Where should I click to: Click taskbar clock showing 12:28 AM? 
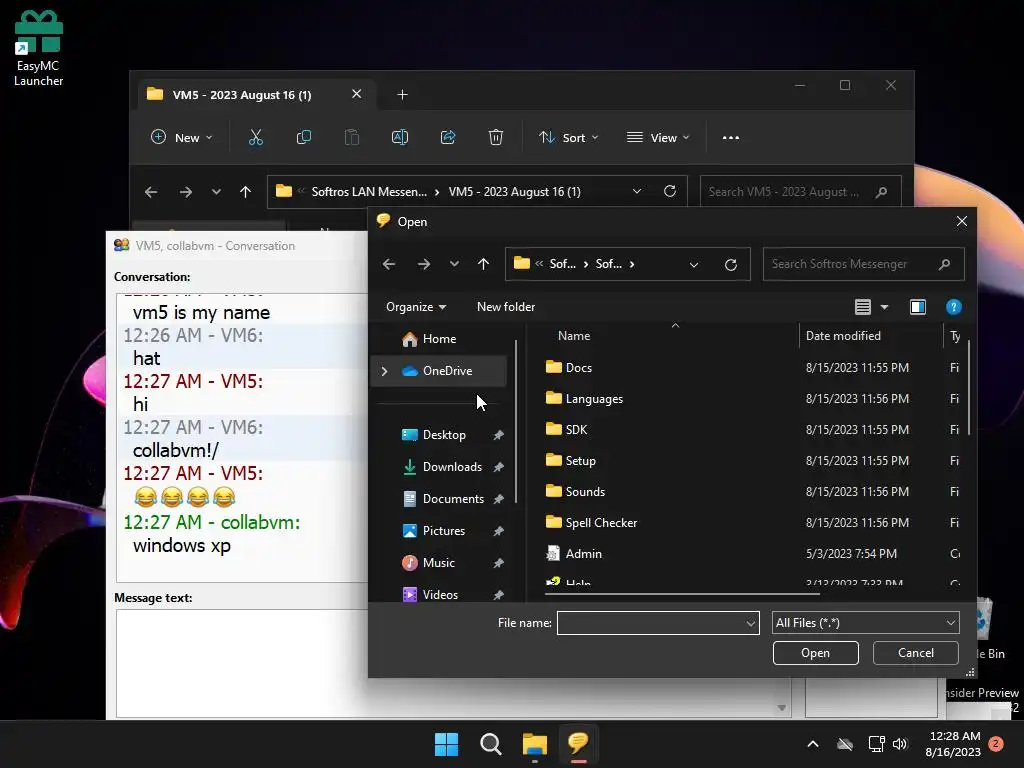click(953, 744)
